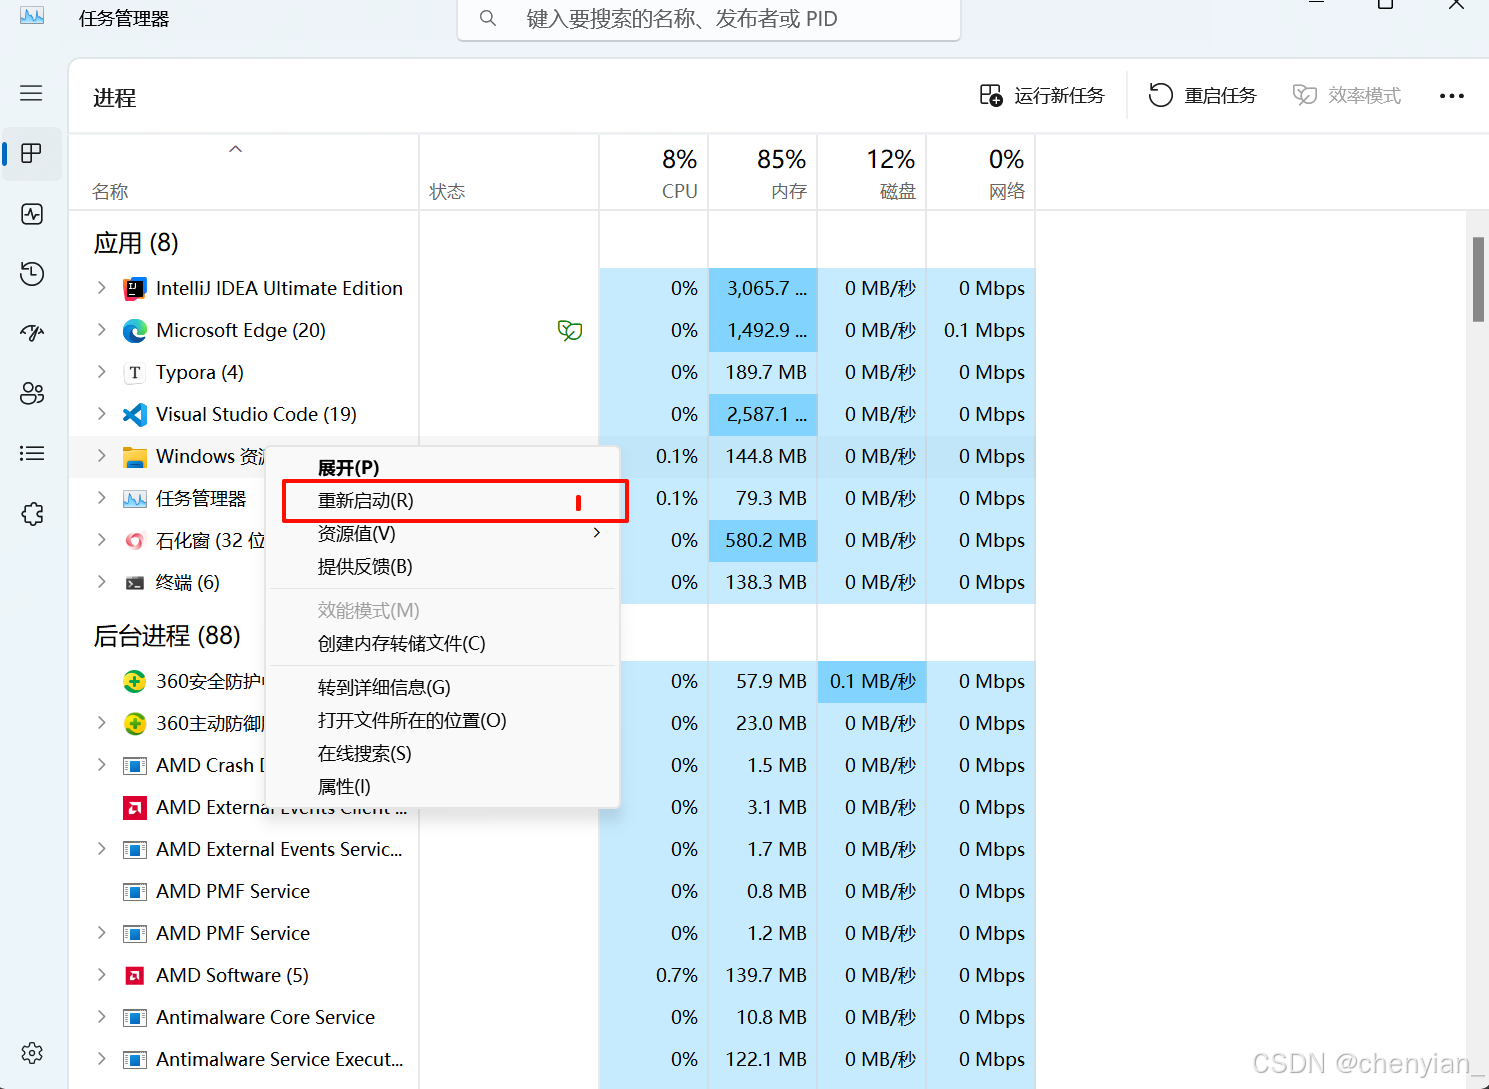Image resolution: width=1489 pixels, height=1089 pixels.
Task: Expand the 终端 (6) process group
Action: point(101,582)
